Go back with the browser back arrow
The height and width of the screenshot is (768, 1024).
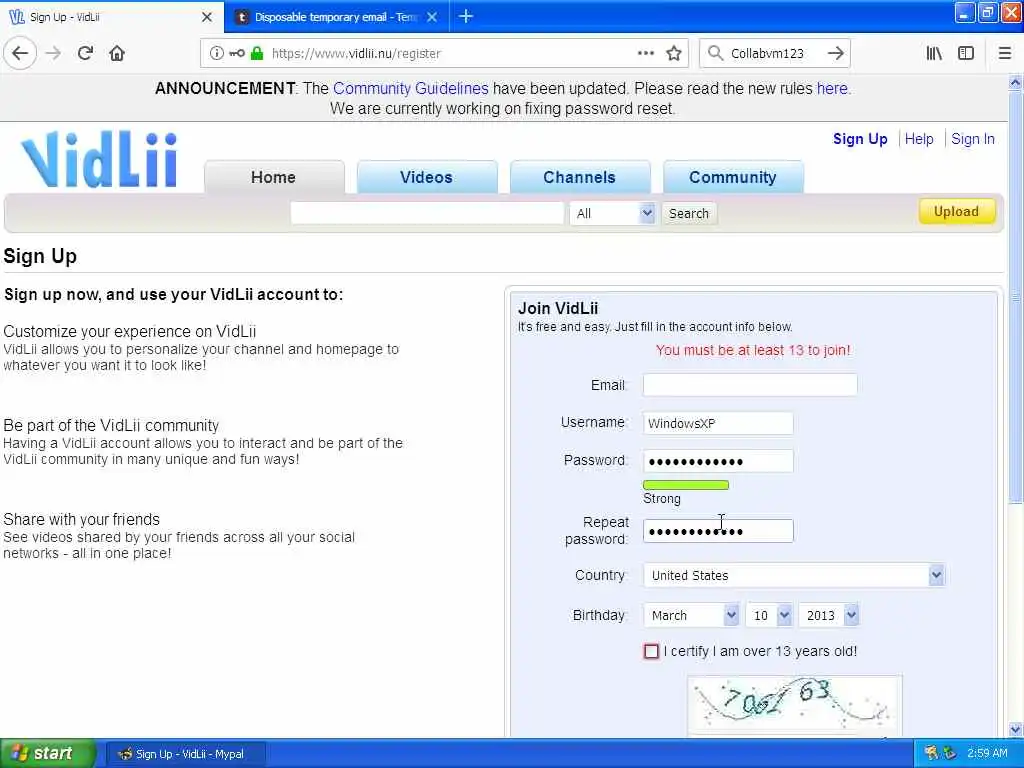(x=20, y=53)
